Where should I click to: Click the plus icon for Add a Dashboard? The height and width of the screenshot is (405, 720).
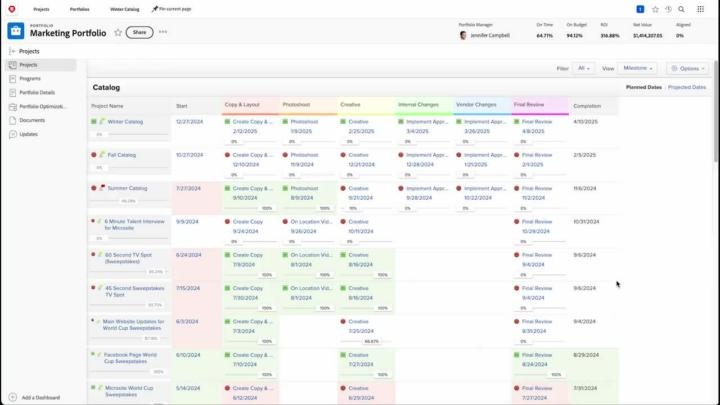point(13,397)
